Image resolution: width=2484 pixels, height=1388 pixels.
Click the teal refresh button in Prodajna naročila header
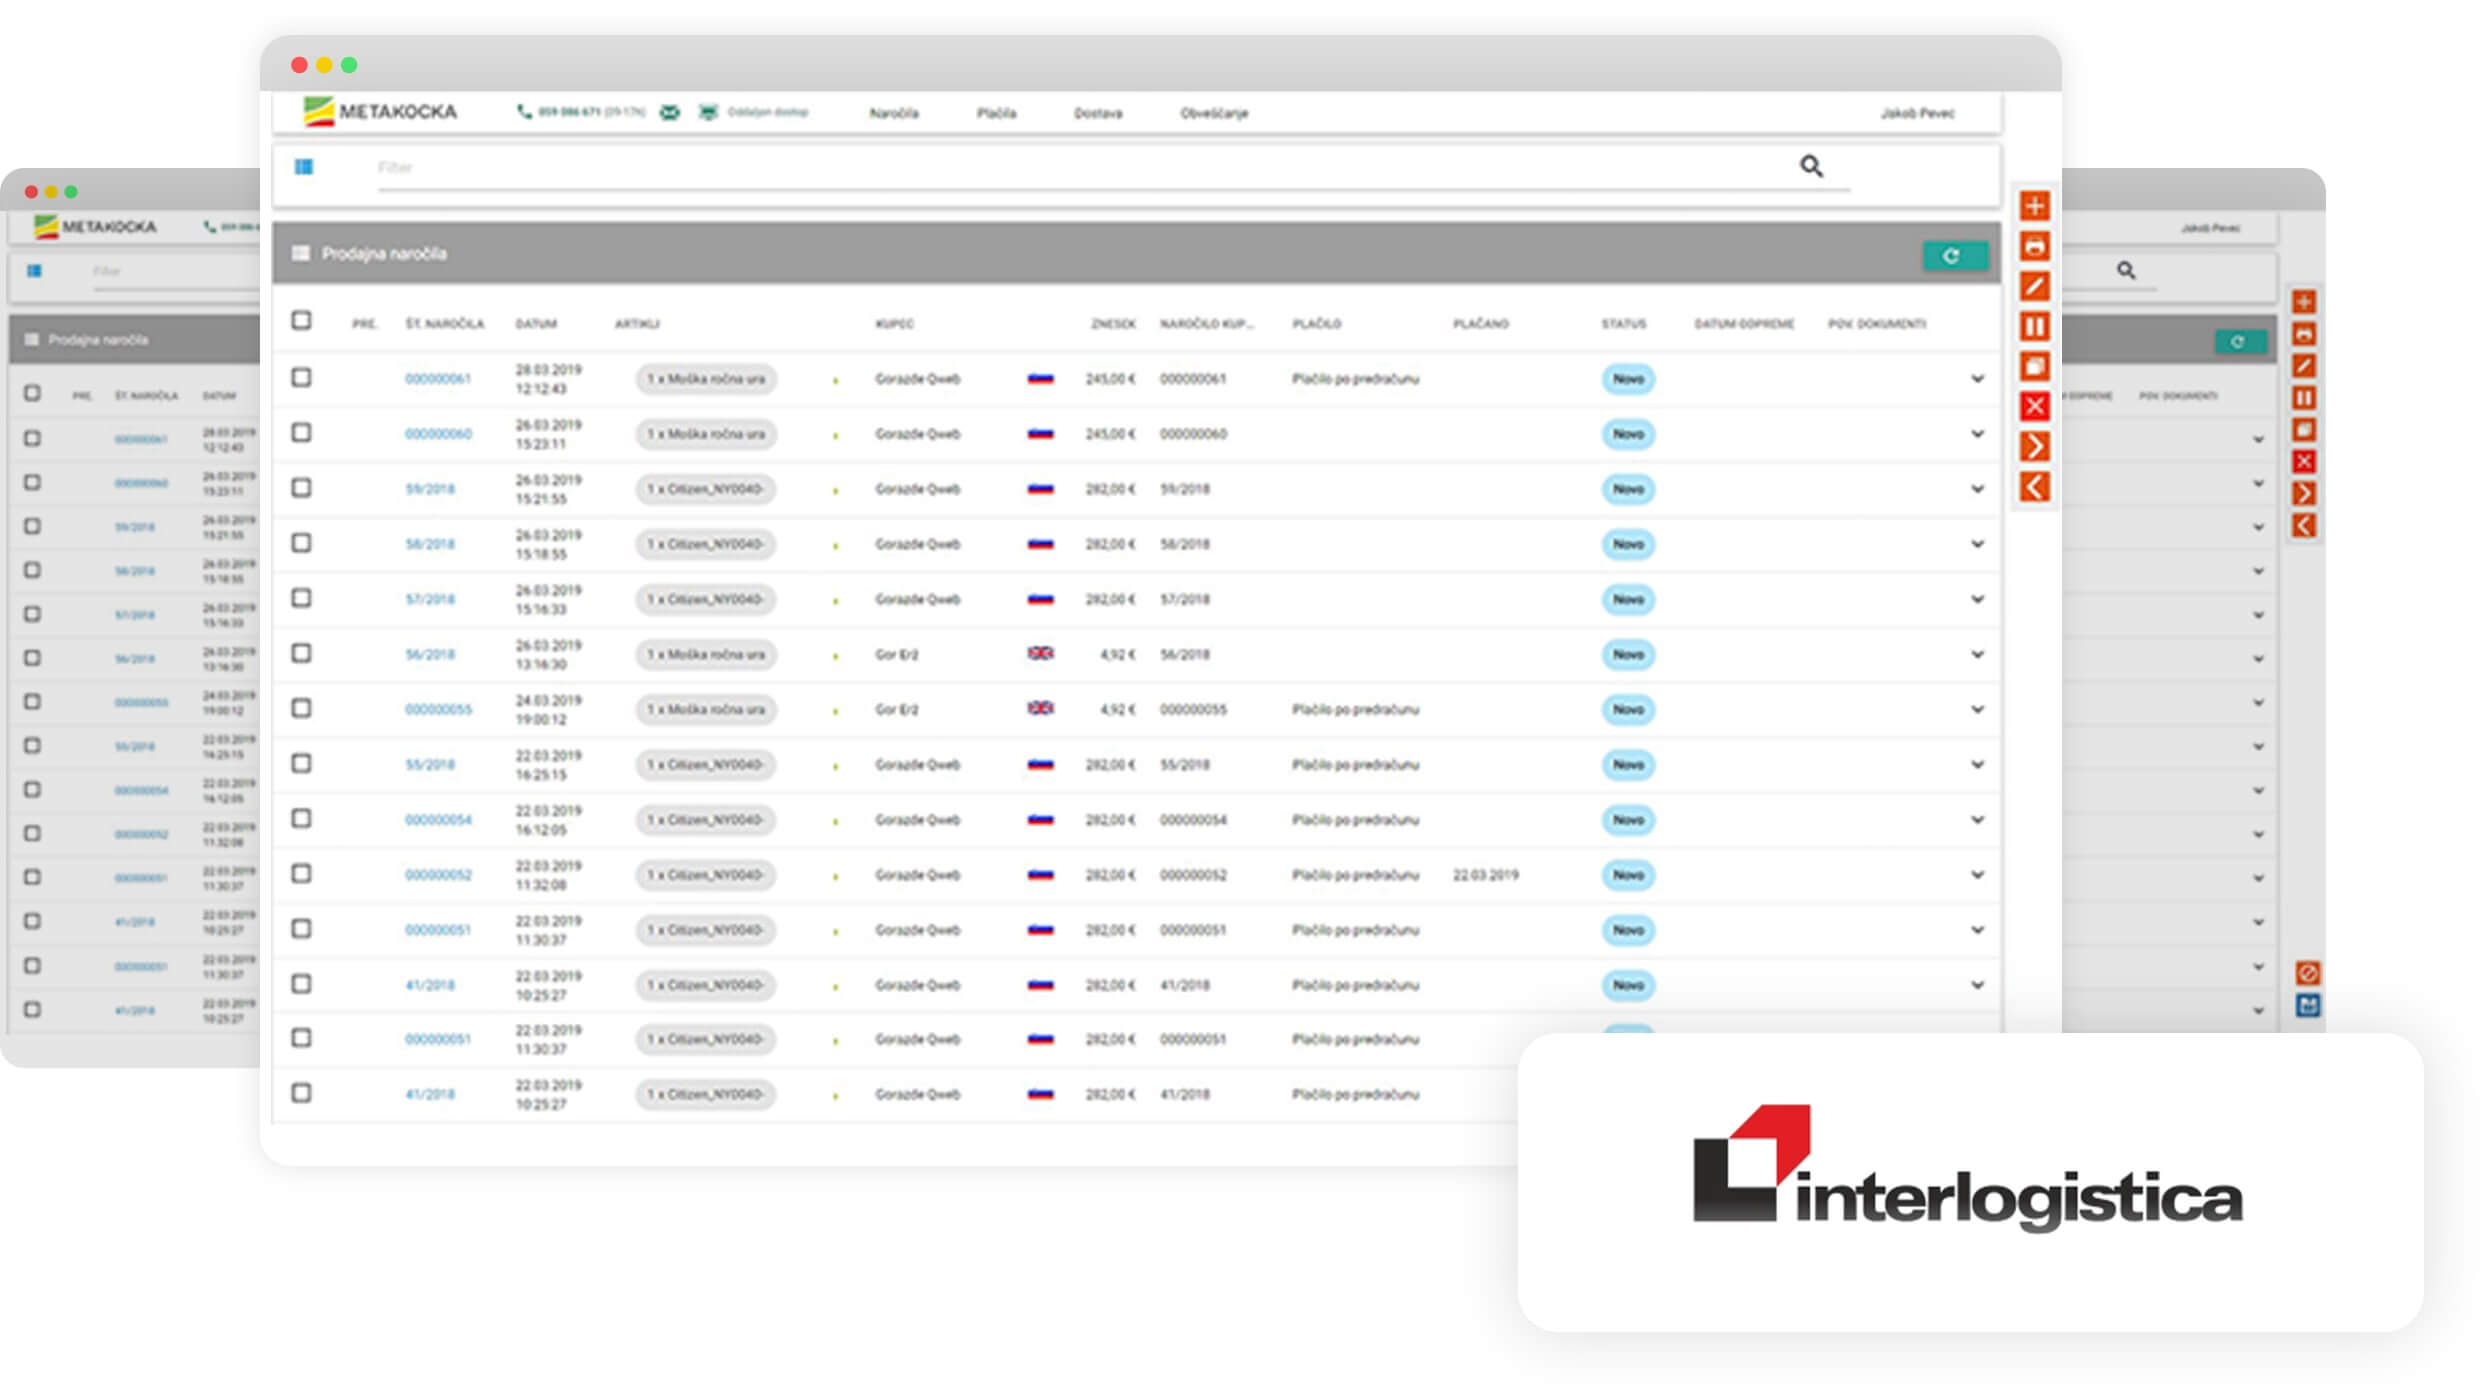[1954, 256]
